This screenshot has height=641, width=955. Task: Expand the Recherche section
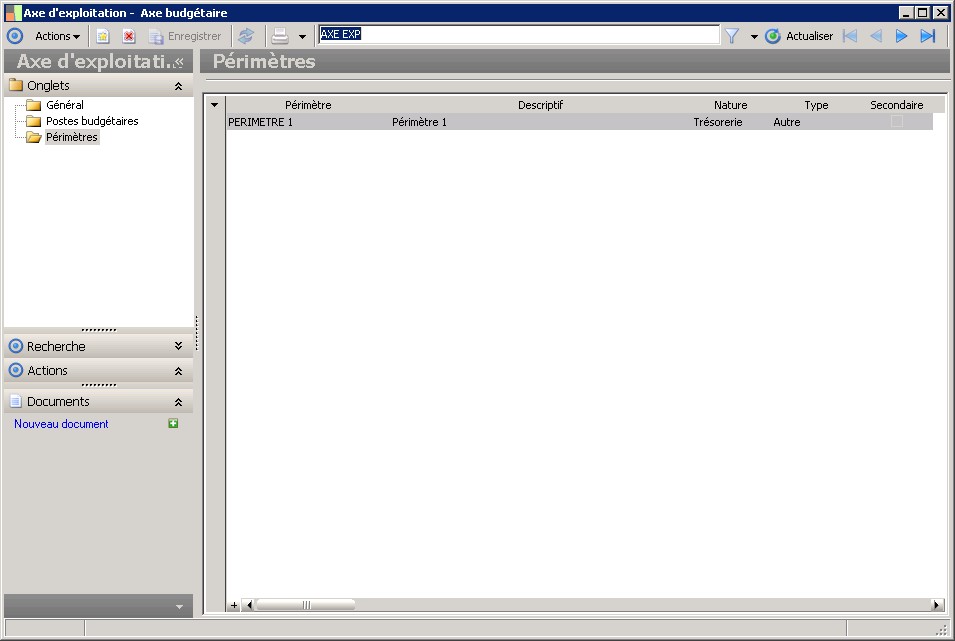[x=178, y=346]
